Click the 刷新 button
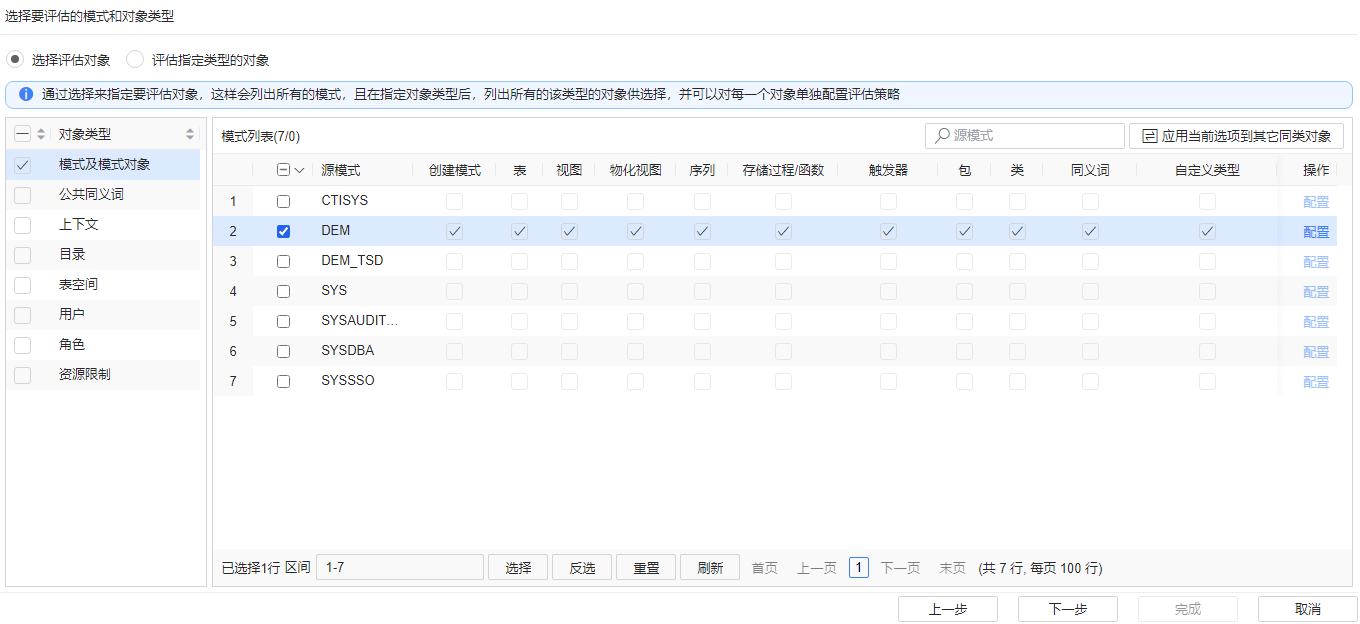Viewport: 1360px width, 624px height. pos(710,567)
